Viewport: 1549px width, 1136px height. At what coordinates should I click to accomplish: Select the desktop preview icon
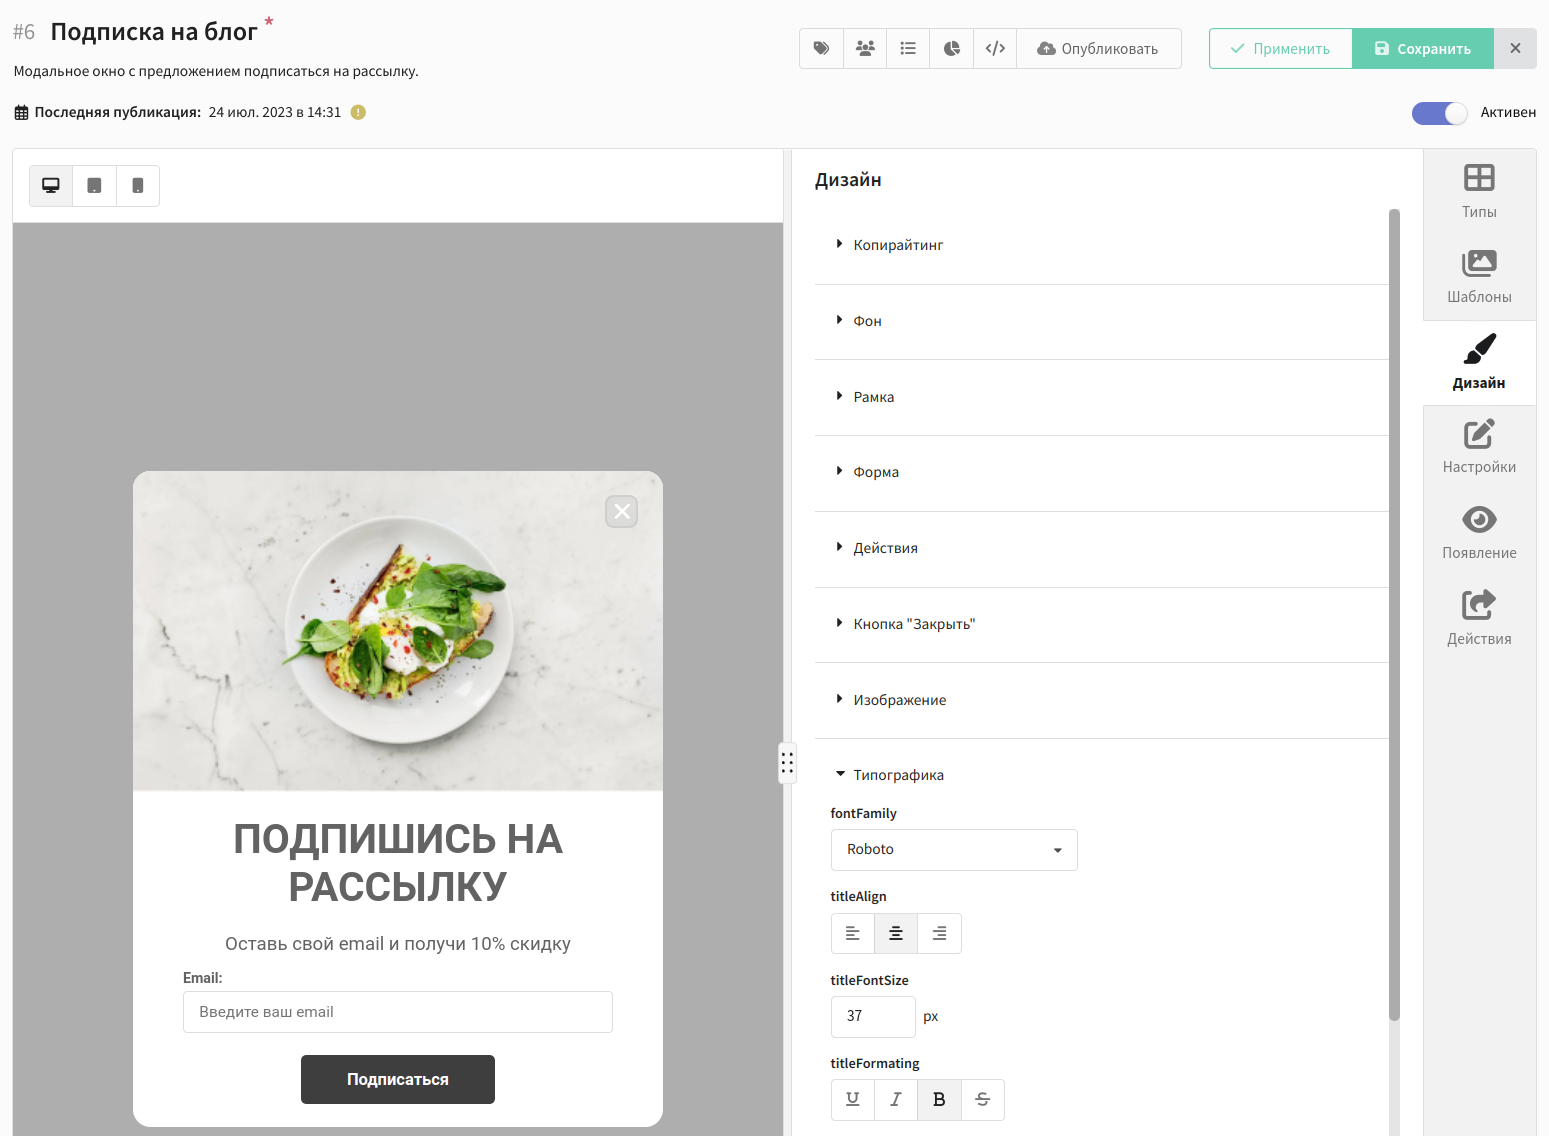[51, 186]
